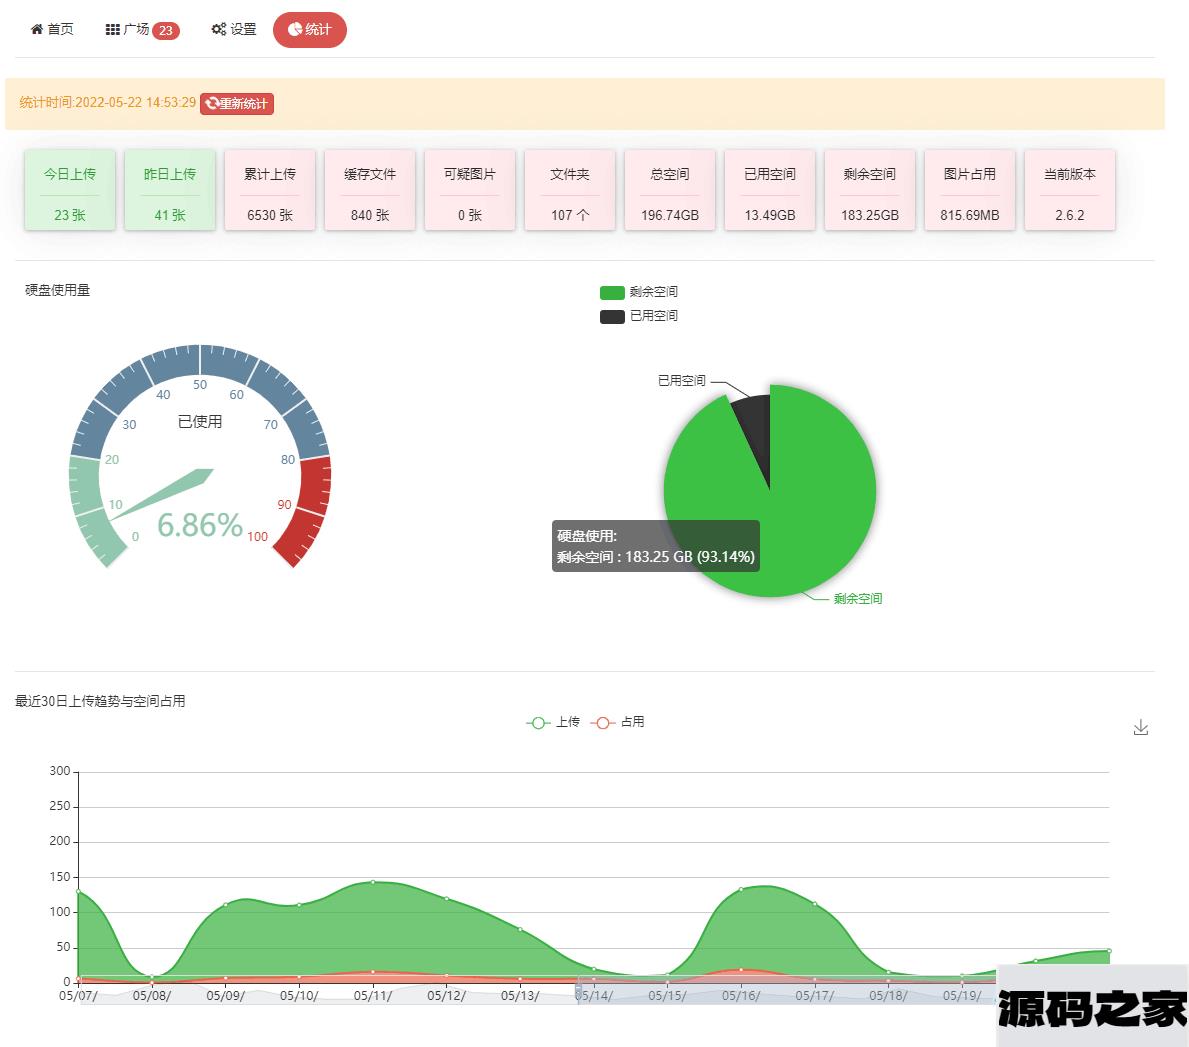Click the 重新统计 refresh button
Screen dimensions: 1189x1047
click(x=237, y=104)
